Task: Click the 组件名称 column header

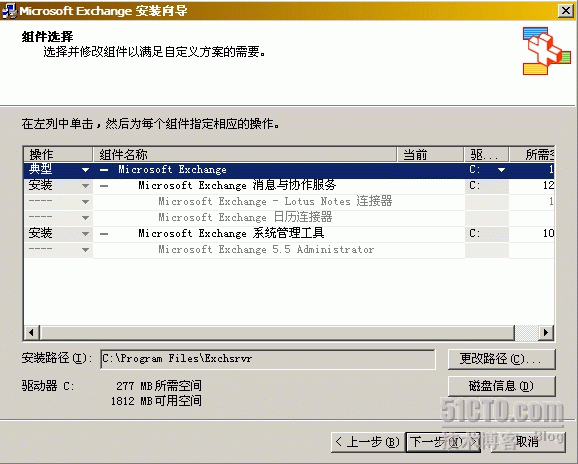Action: 245,154
